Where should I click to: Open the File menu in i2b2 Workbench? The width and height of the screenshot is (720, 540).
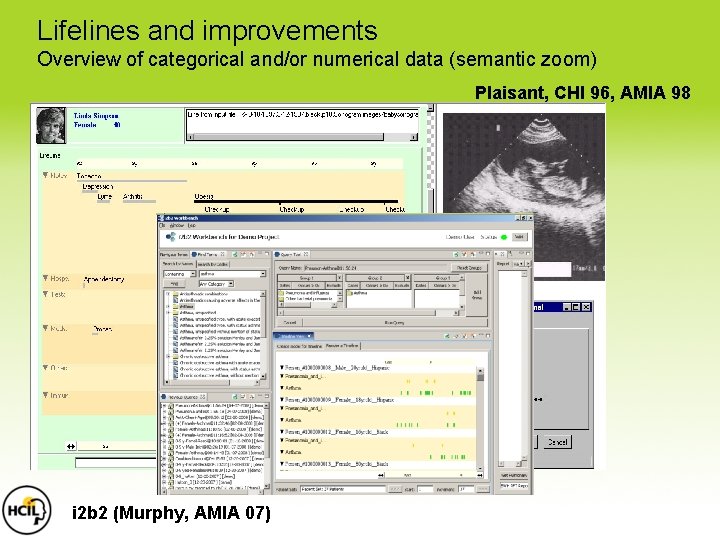pyautogui.click(x=162, y=225)
